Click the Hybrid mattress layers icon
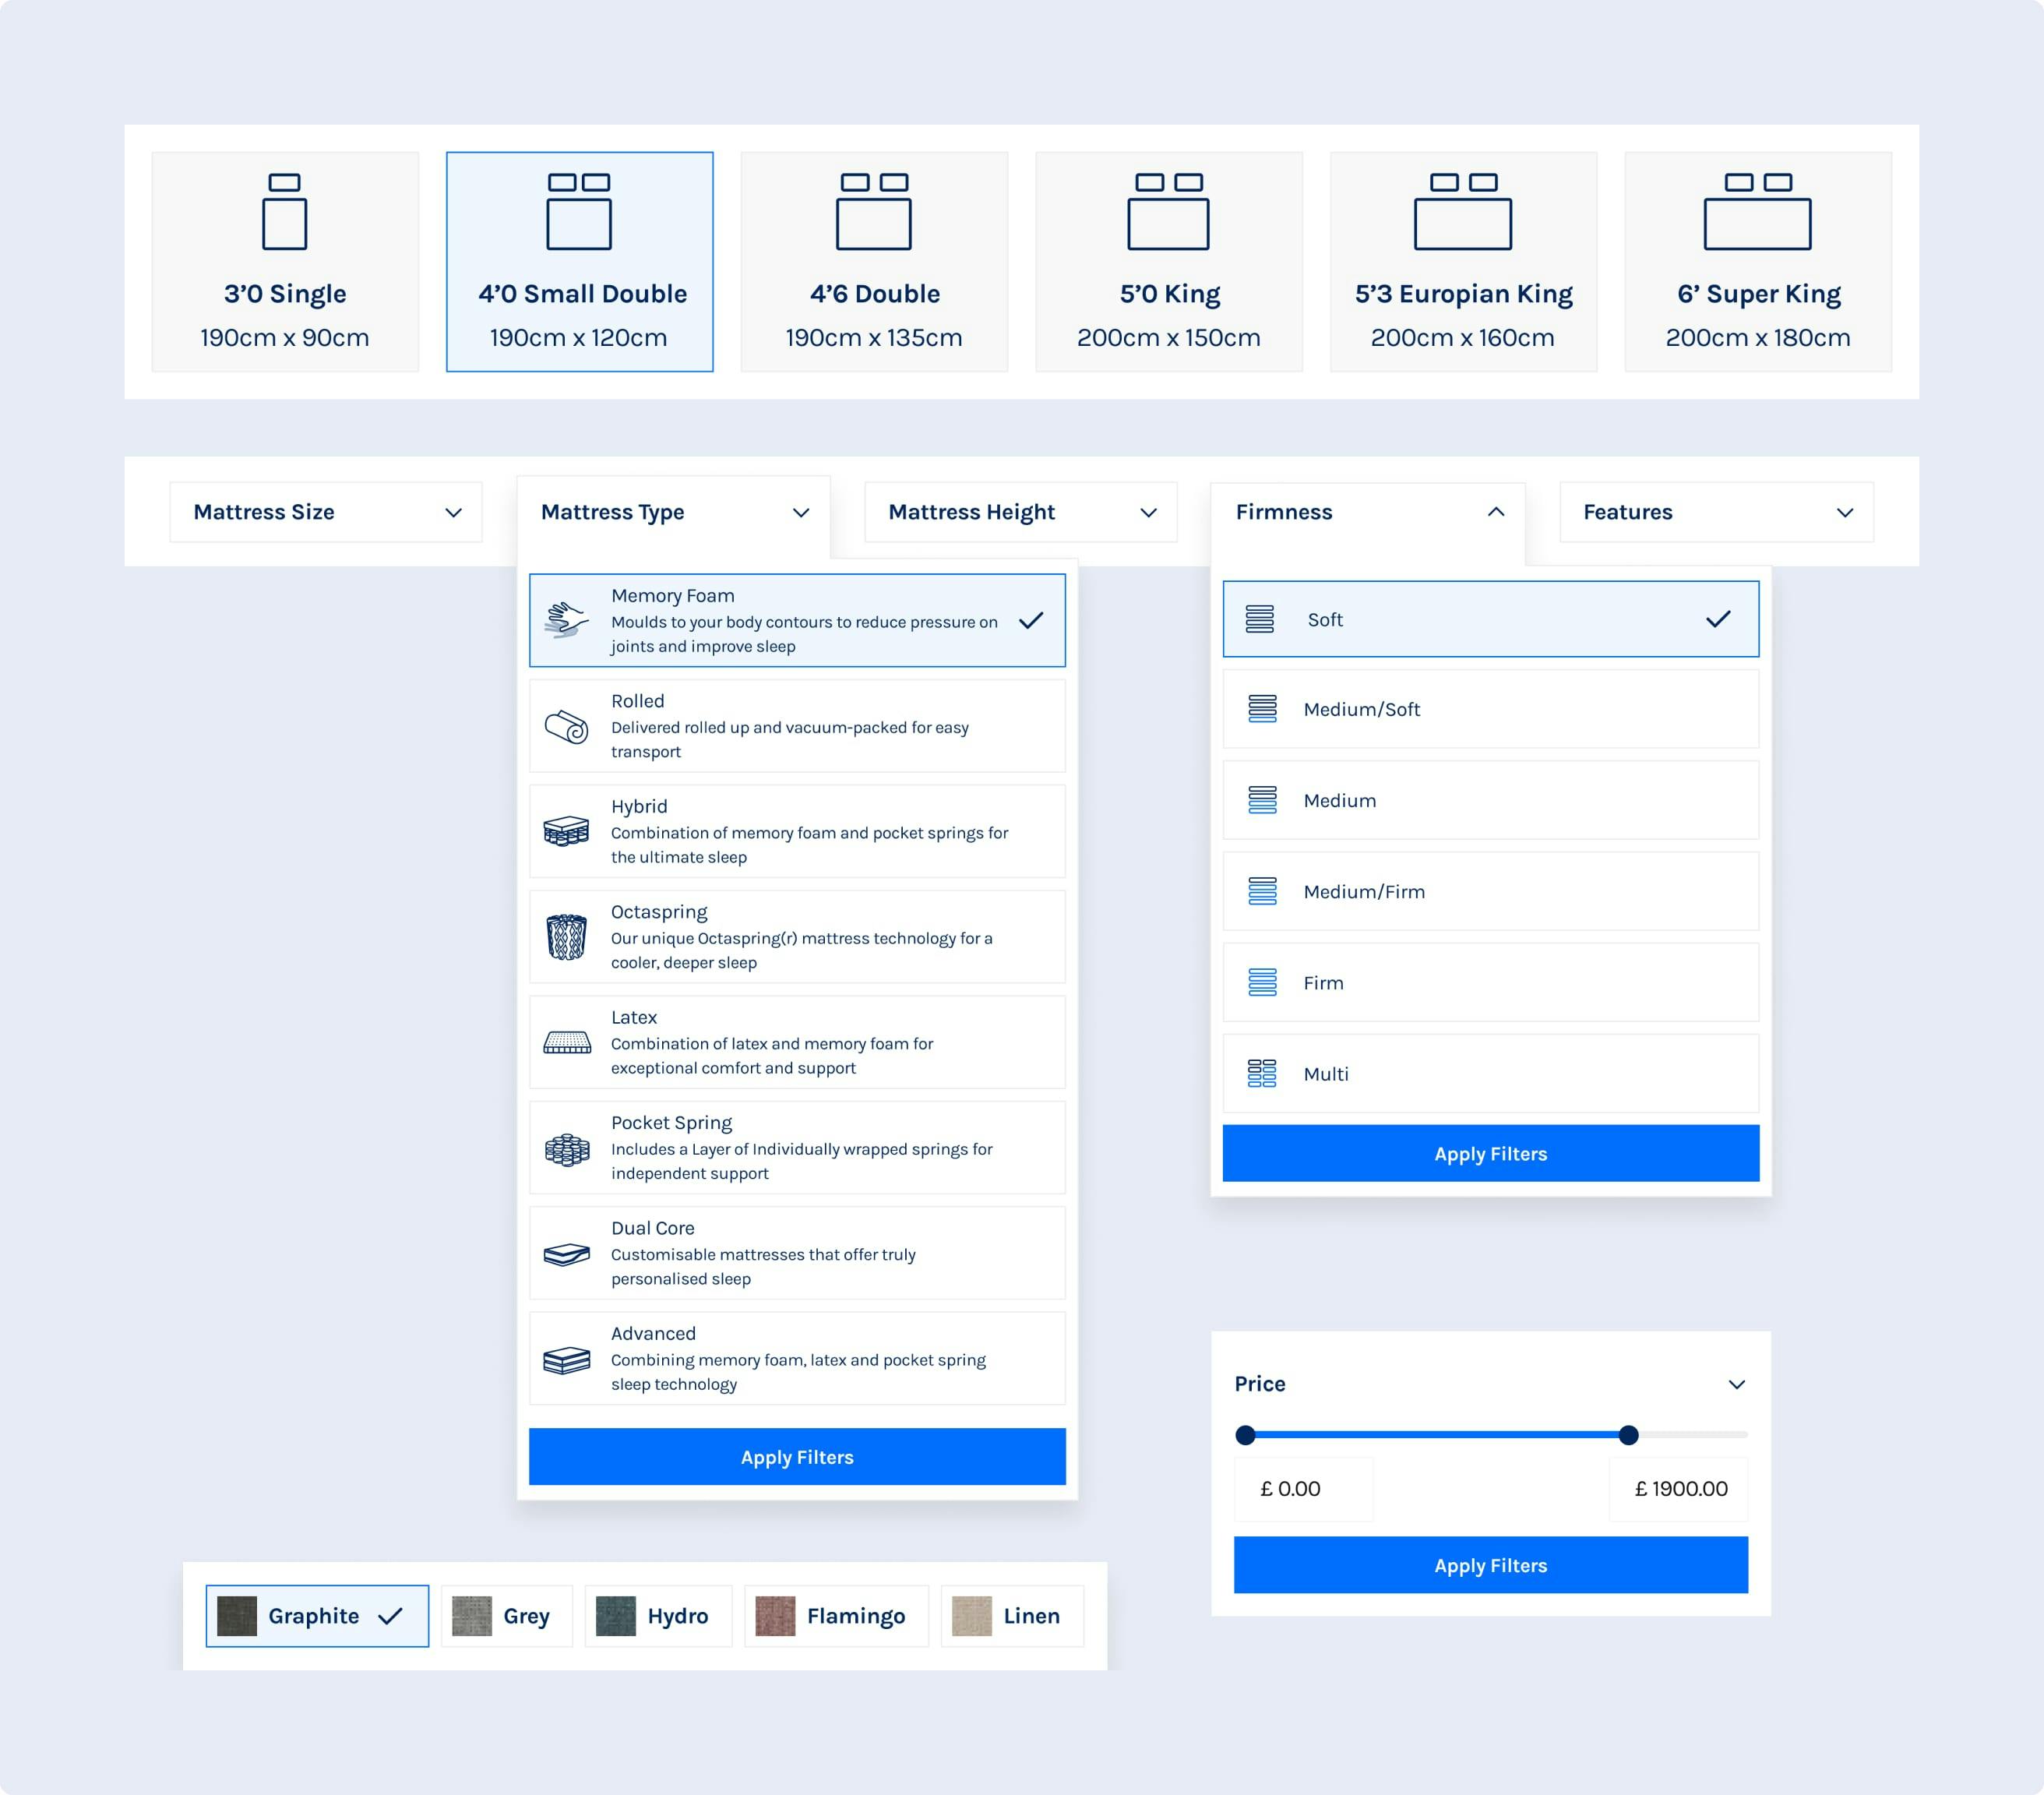 566,831
